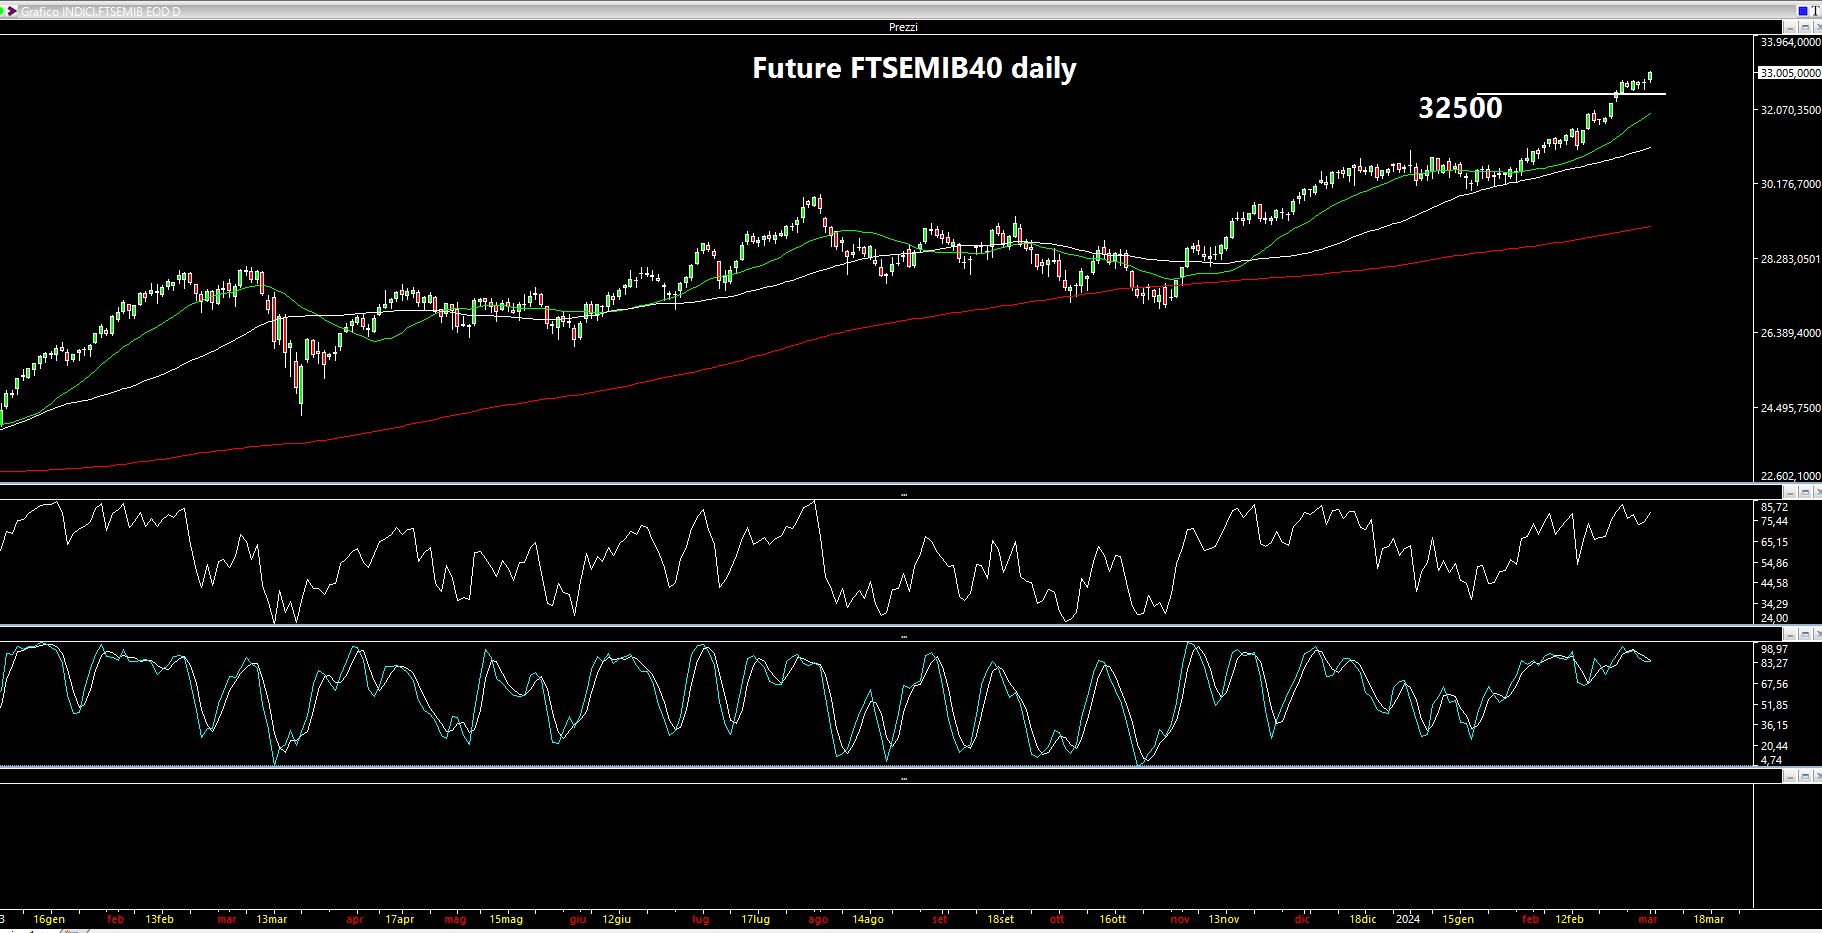This screenshot has width=1822, height=933.
Task: Click the 18mar date on the time axis
Action: tap(1709, 919)
